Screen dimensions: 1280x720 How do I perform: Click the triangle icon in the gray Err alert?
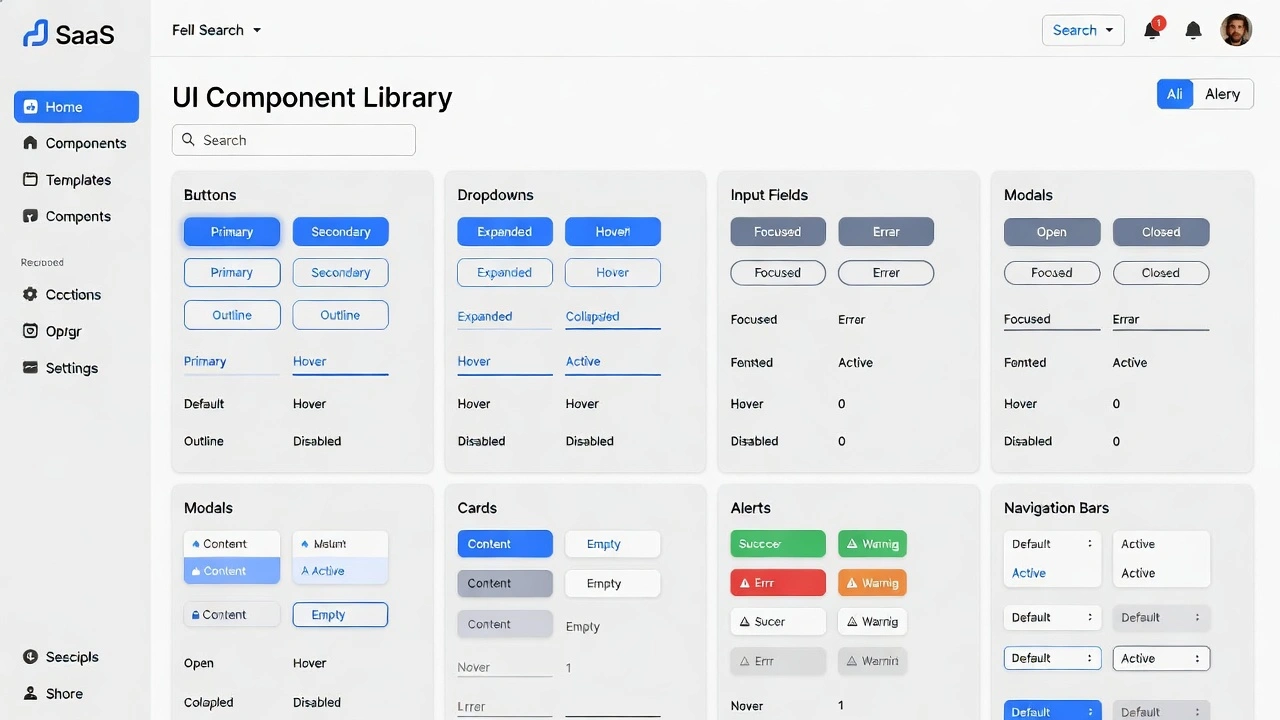click(x=744, y=661)
